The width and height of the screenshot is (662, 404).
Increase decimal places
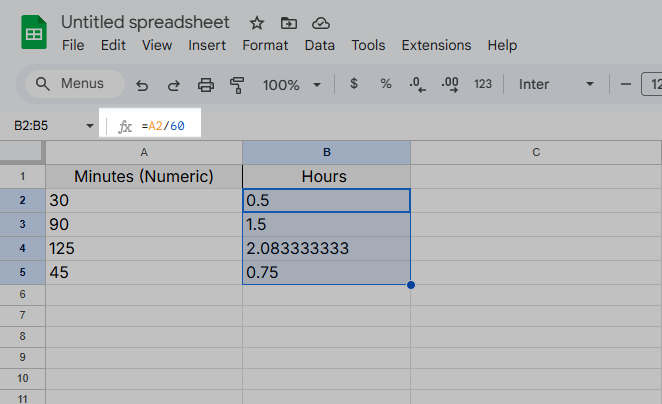pos(449,85)
